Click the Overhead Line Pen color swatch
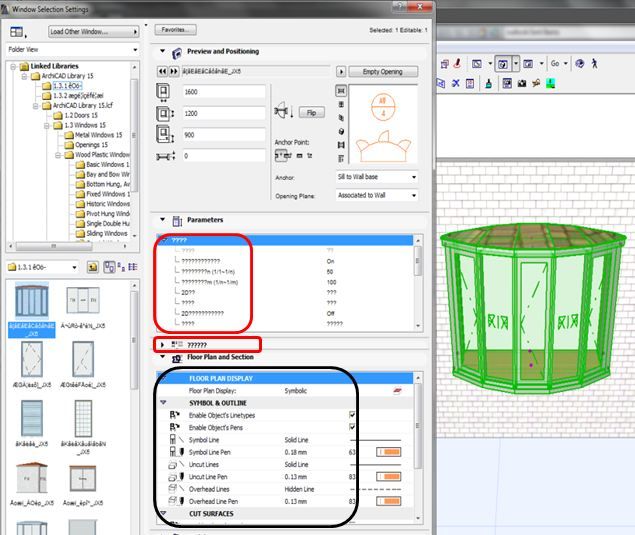This screenshot has width=635, height=535. pos(389,501)
